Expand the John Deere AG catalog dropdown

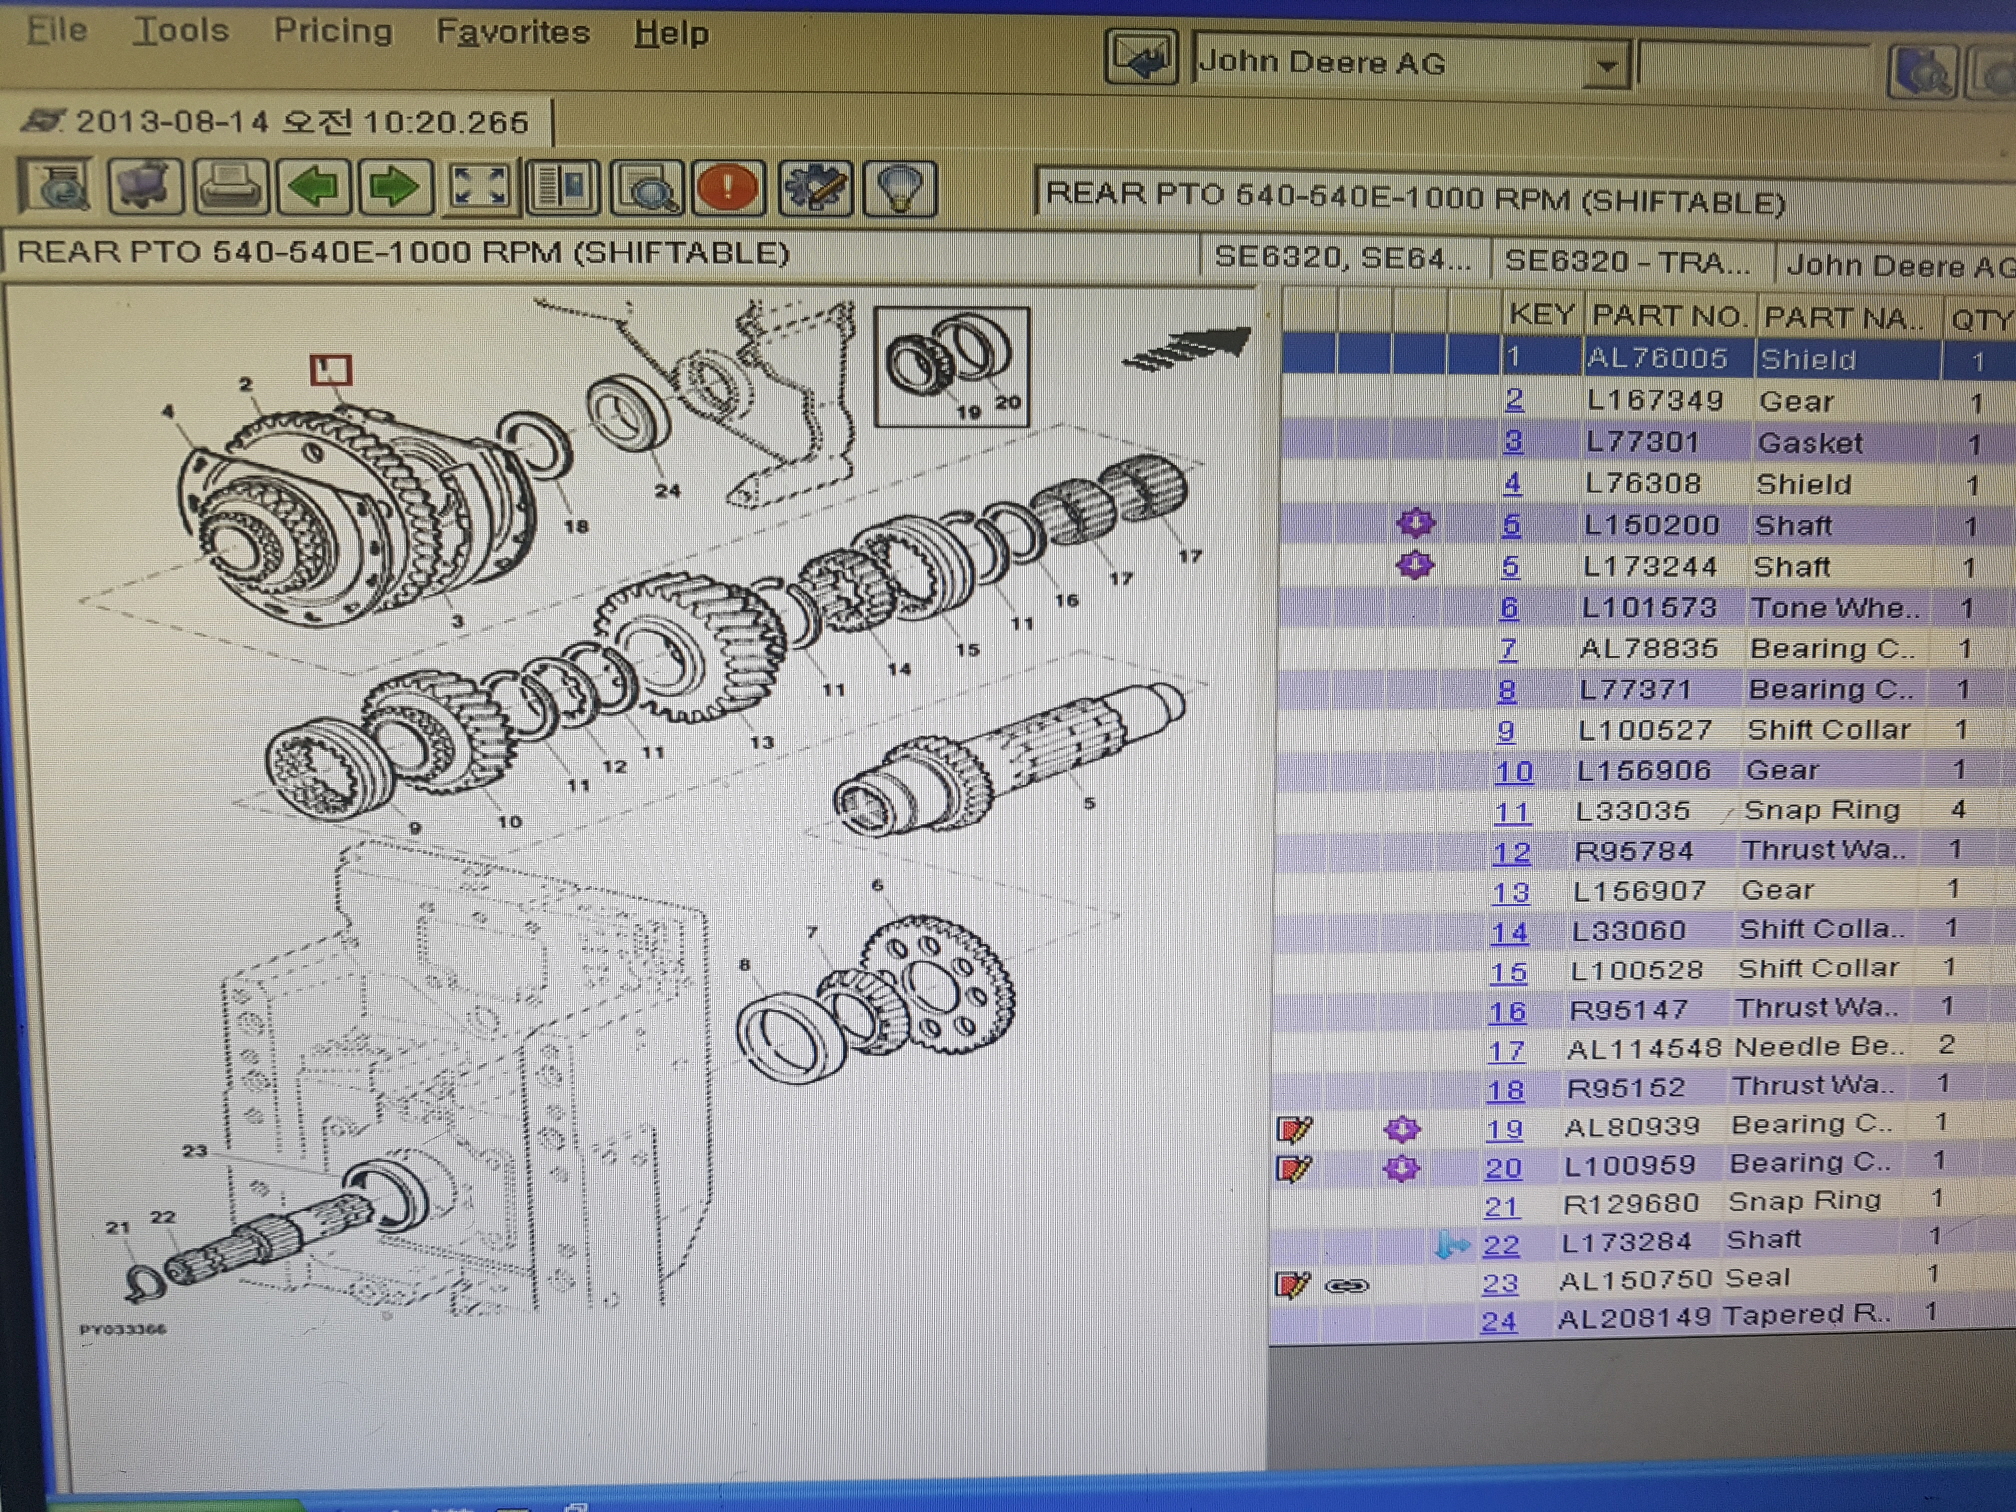click(1606, 66)
